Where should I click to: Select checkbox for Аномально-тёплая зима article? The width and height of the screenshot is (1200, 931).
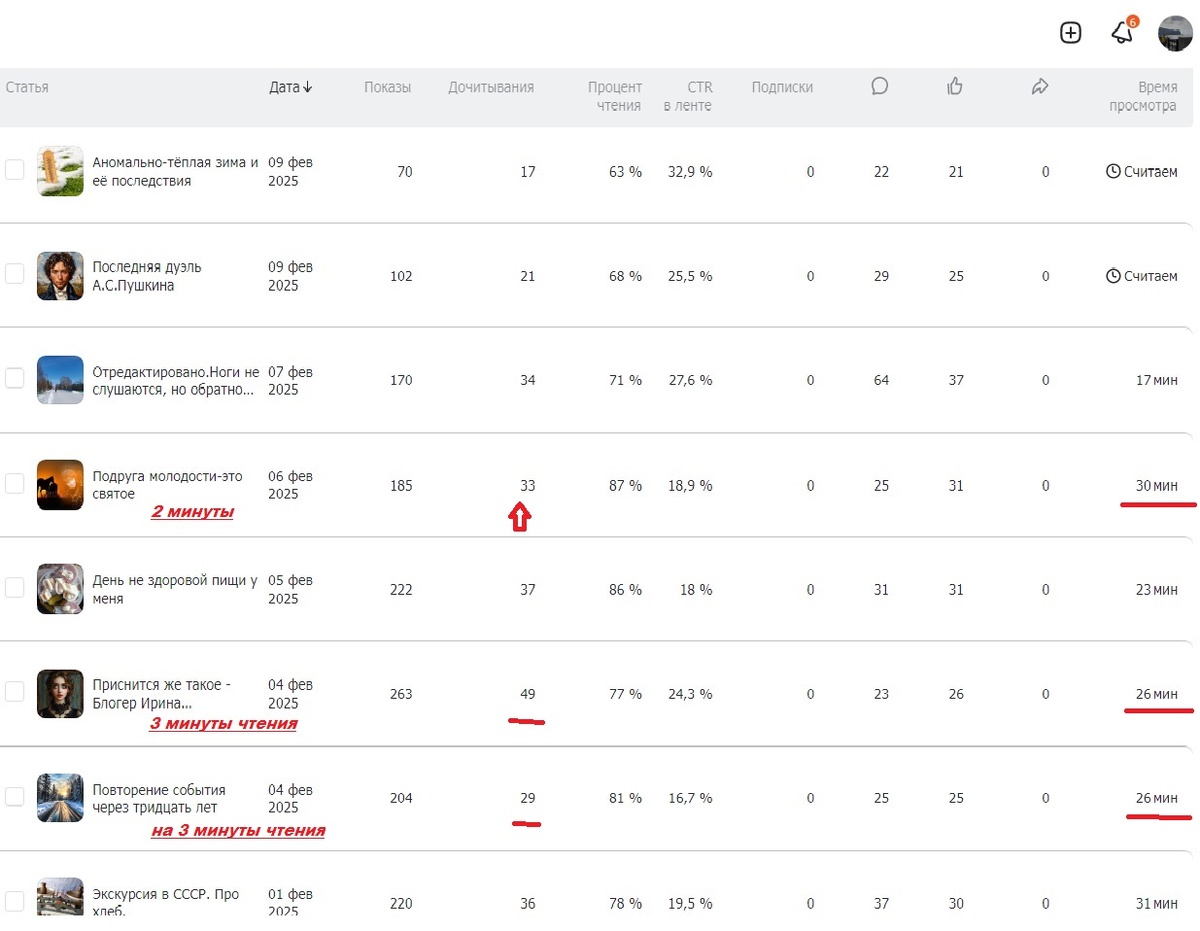[x=15, y=170]
